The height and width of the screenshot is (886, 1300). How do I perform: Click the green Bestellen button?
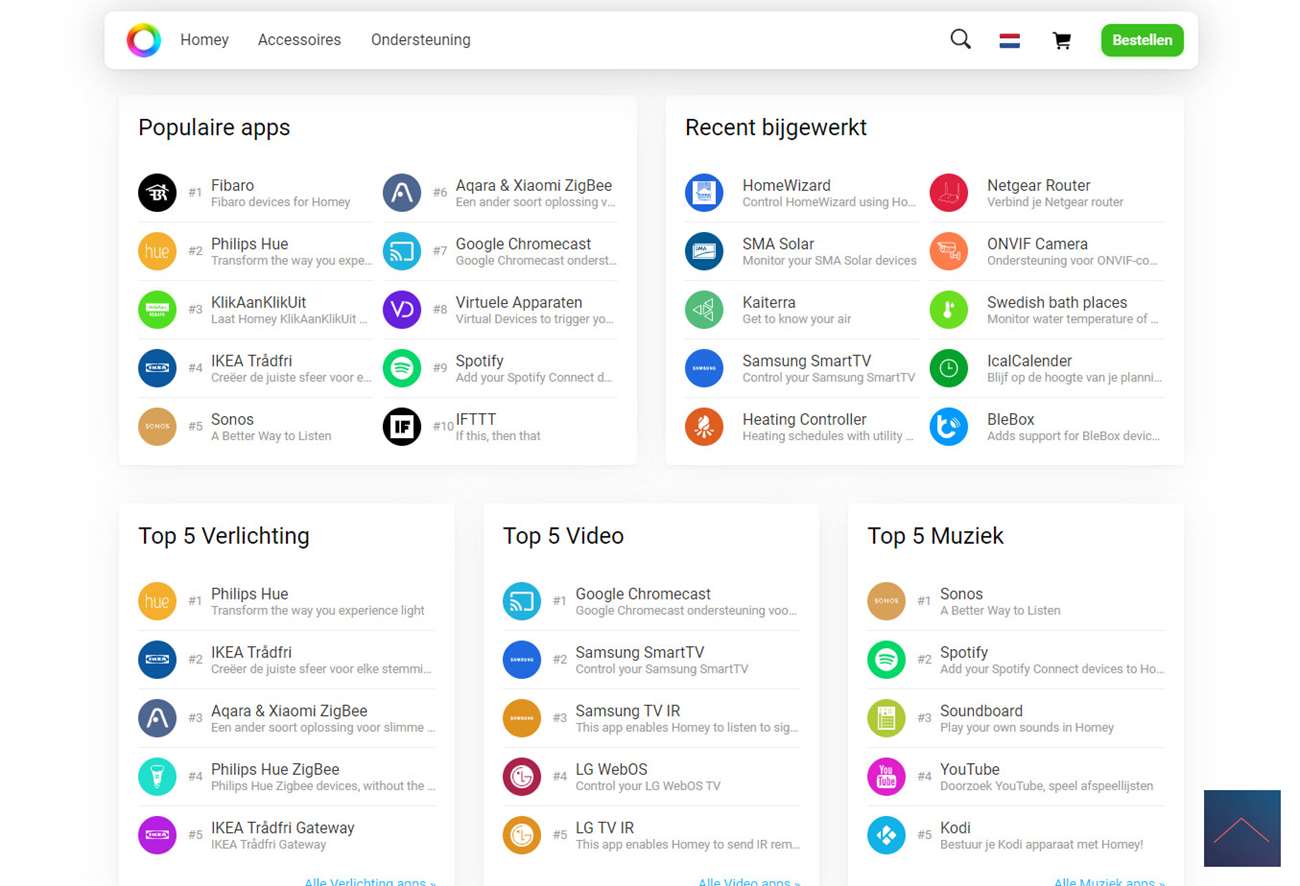tap(1142, 40)
